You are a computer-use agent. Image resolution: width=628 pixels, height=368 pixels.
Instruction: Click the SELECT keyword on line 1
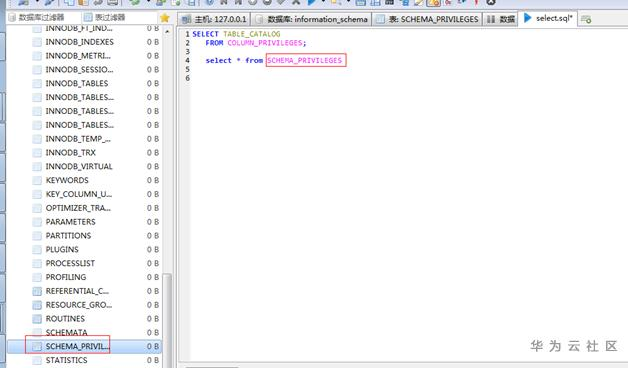click(205, 34)
